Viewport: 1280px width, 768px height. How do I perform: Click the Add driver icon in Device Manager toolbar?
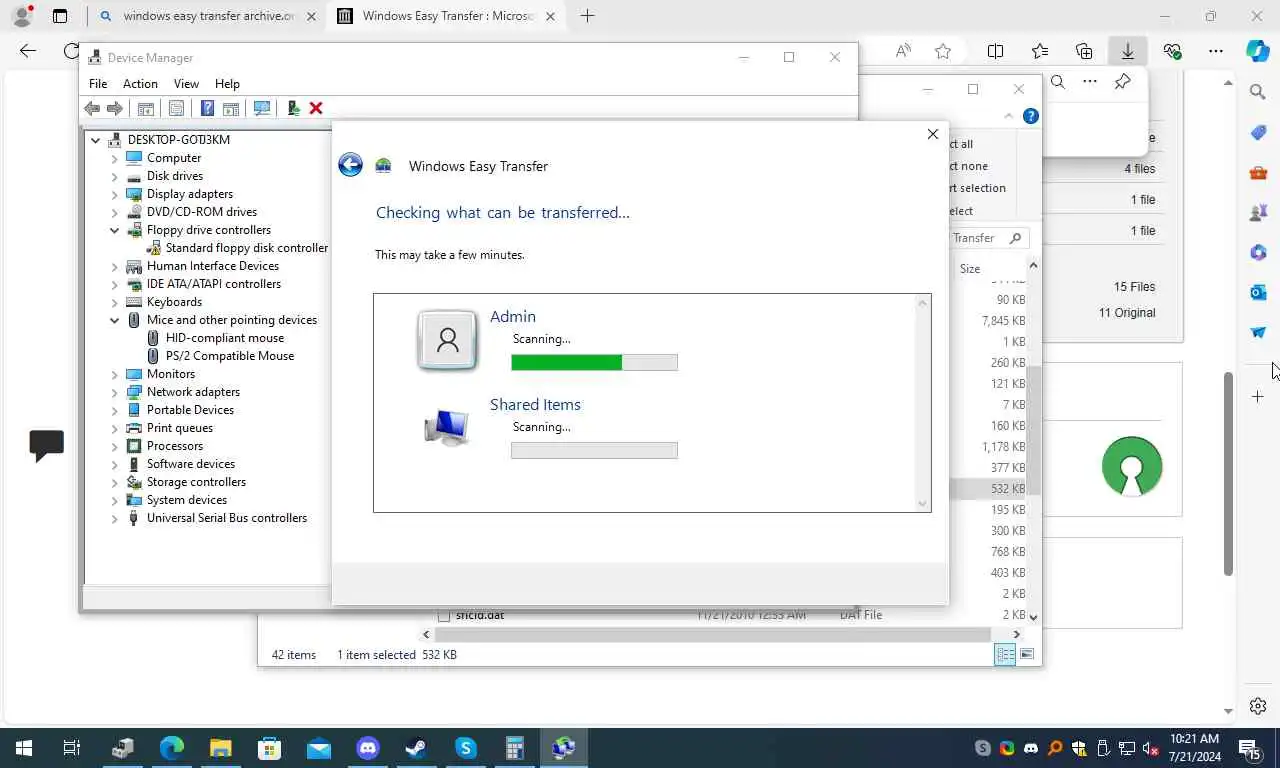293,108
